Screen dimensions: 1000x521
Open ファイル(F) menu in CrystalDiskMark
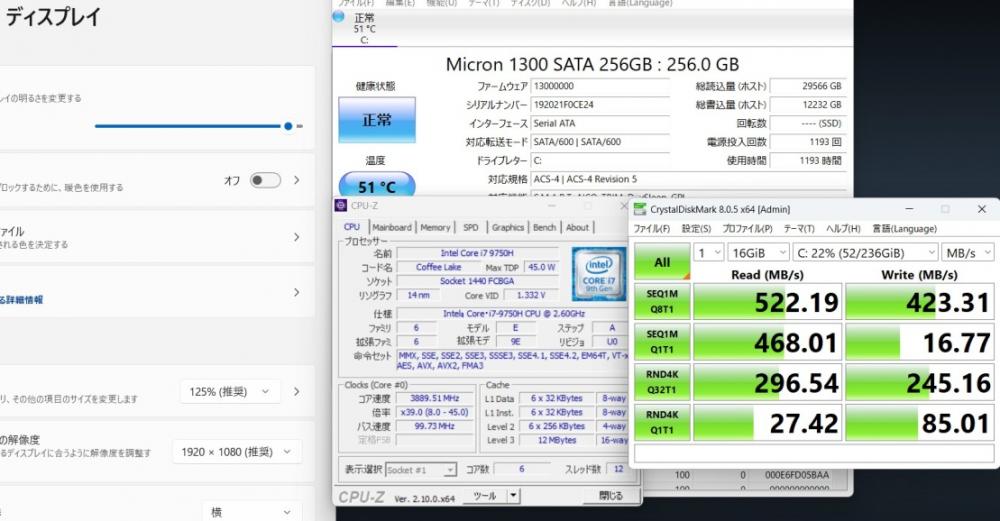(652, 229)
